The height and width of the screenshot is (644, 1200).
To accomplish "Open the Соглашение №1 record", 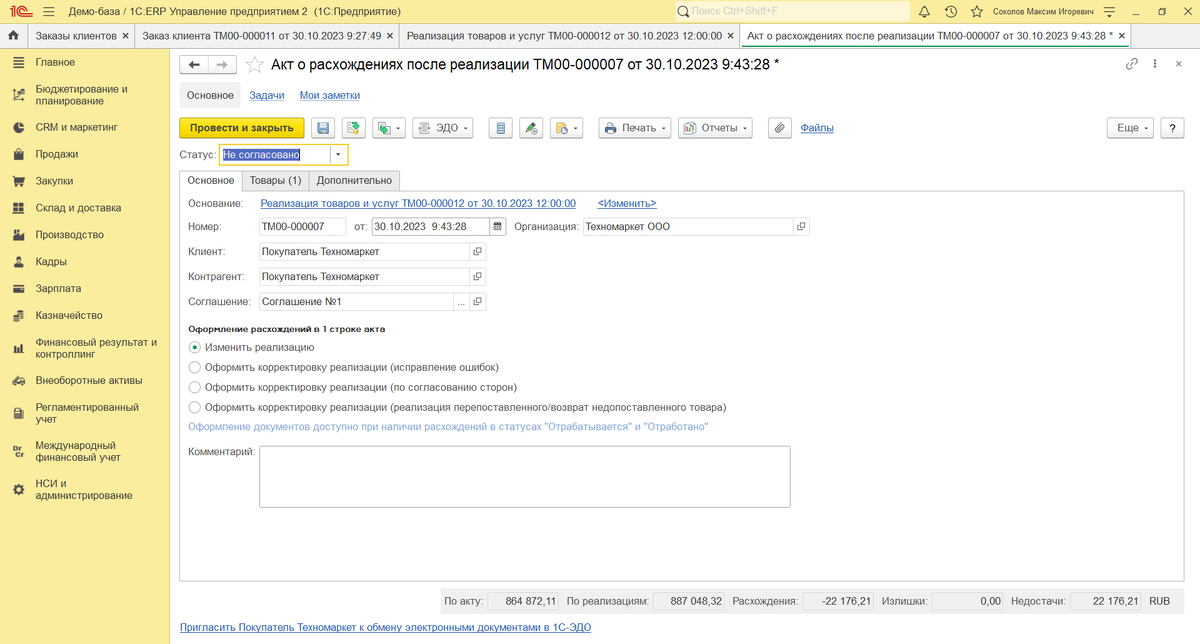I will point(477,301).
